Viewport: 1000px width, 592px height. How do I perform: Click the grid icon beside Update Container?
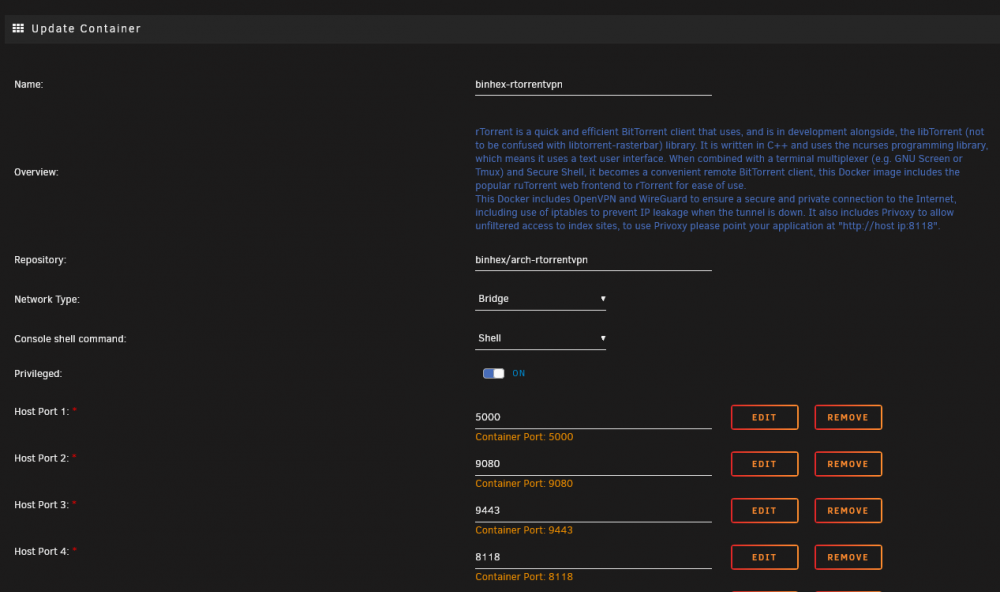click(18, 28)
